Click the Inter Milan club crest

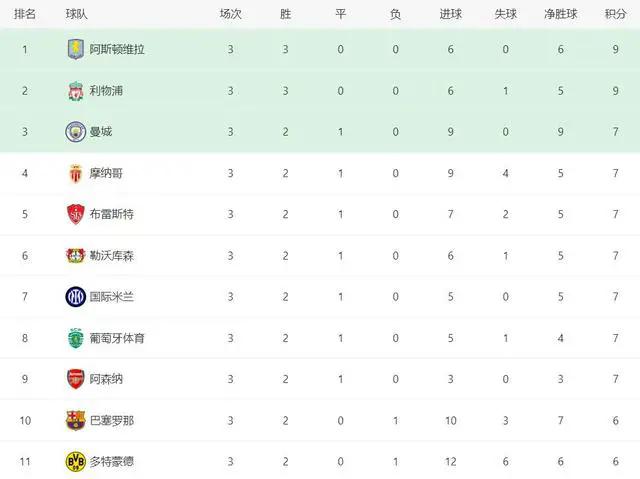(76, 297)
